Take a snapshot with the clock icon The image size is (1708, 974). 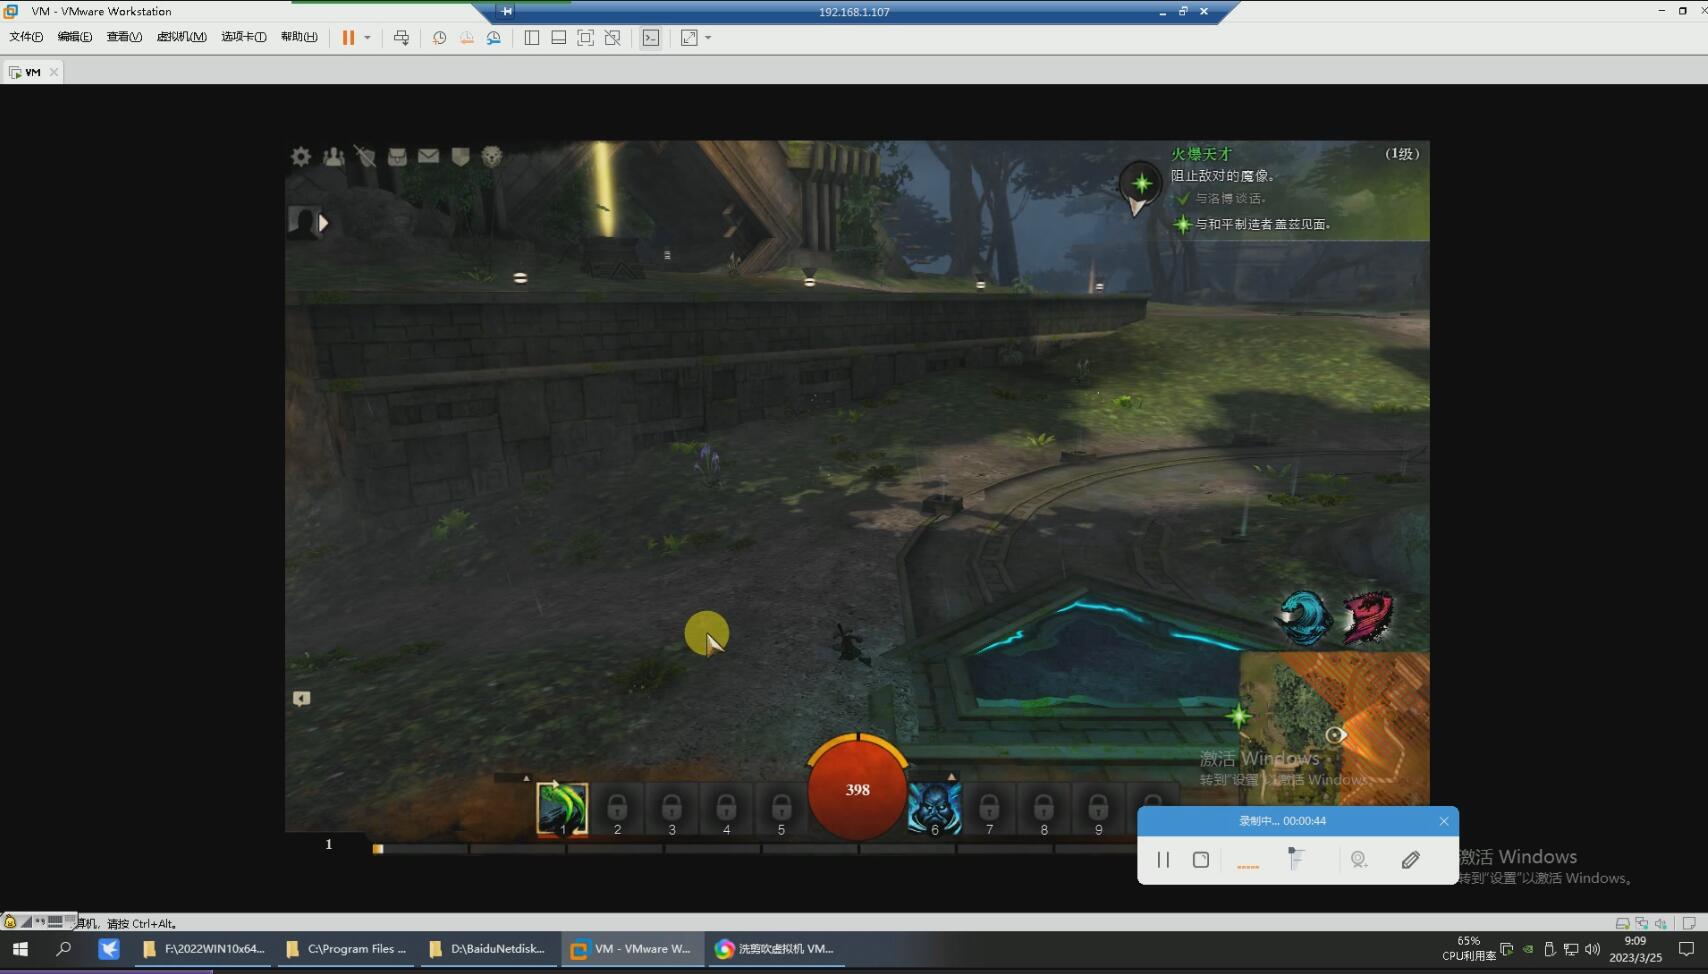(x=439, y=37)
